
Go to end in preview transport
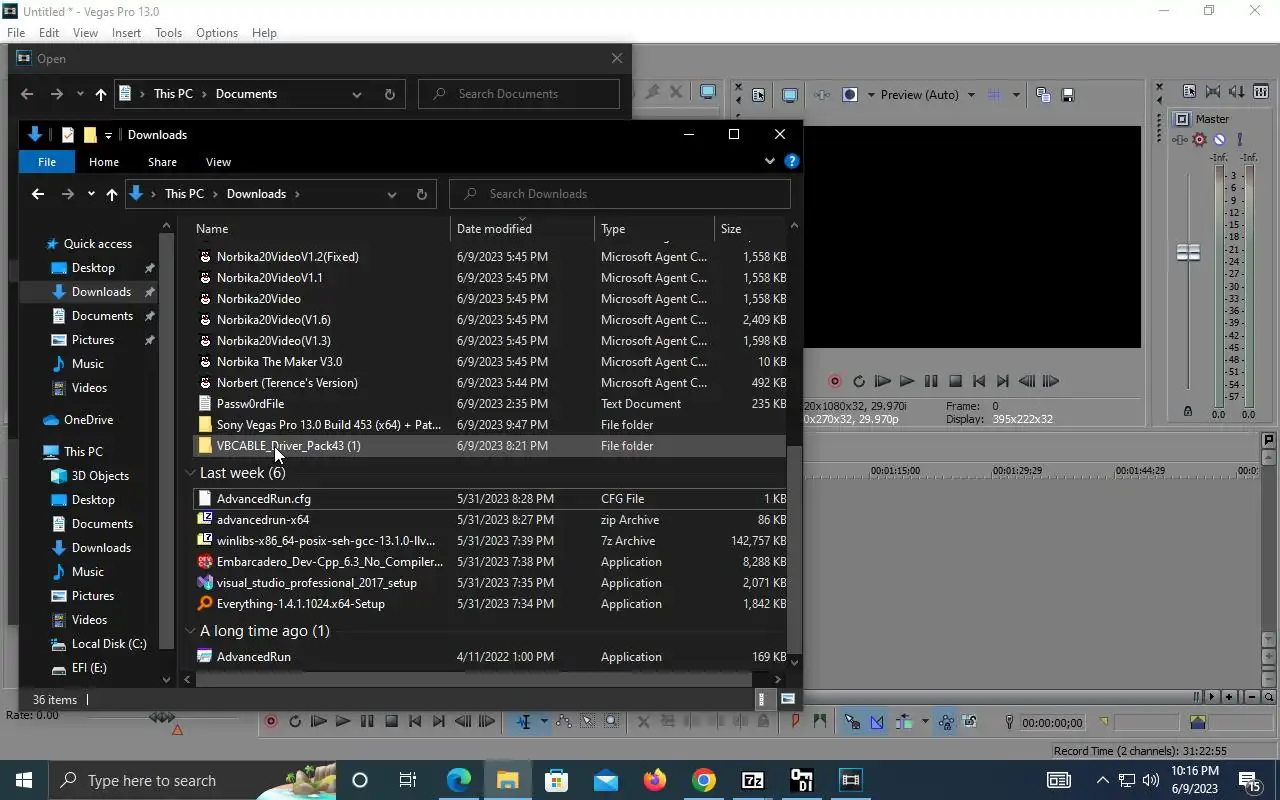coord(1003,381)
